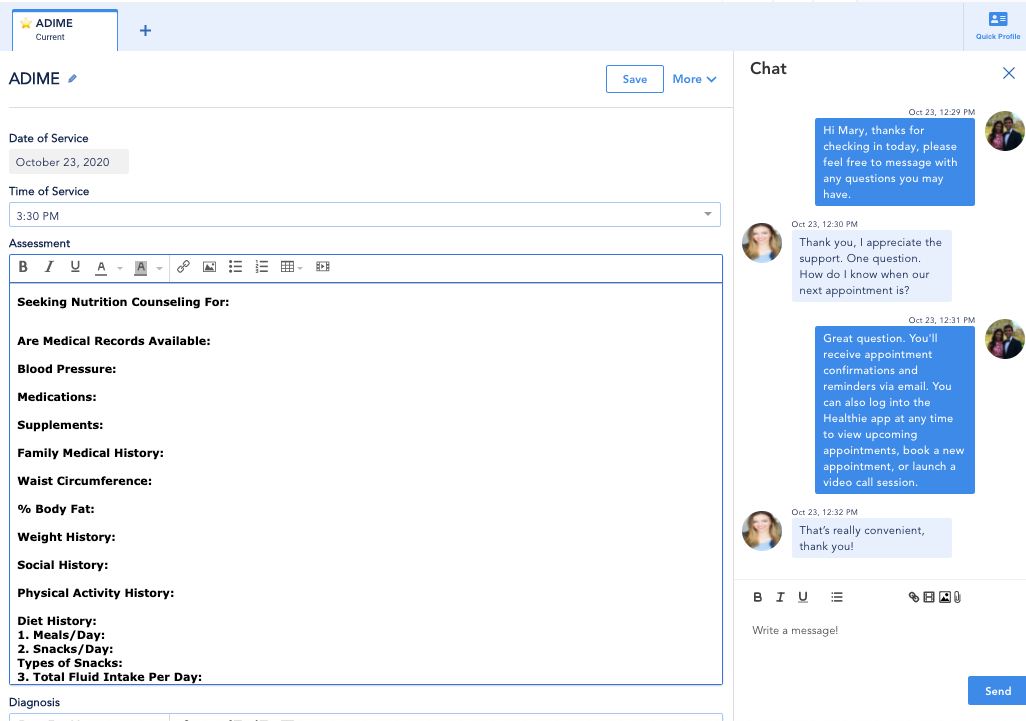
Task: Click 'That's really convenient, thank you!' message
Action: [x=871, y=538]
